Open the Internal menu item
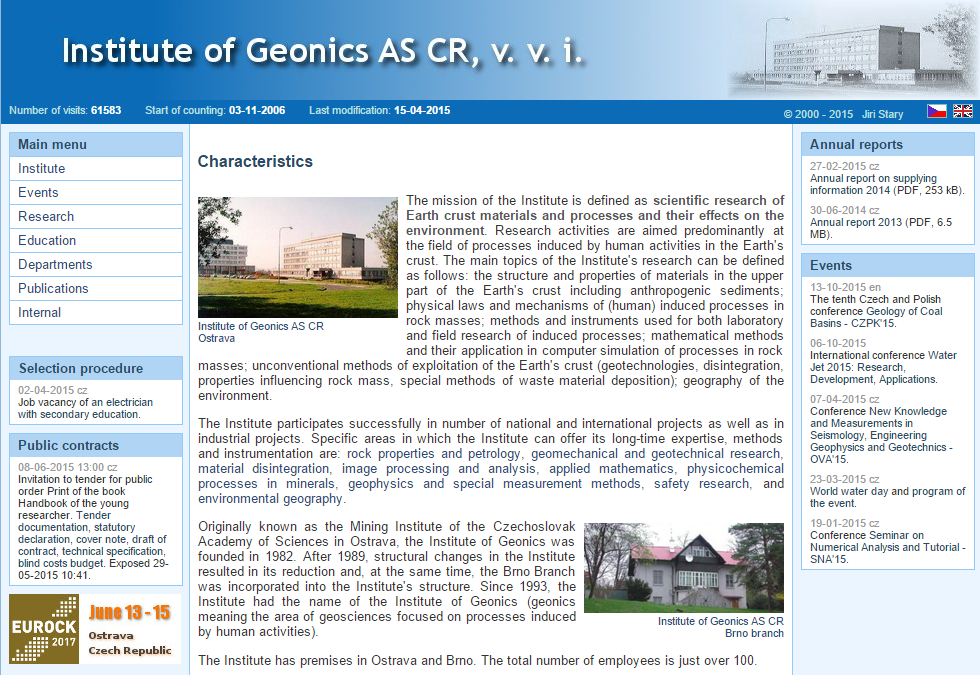980x675 pixels. tap(39, 312)
